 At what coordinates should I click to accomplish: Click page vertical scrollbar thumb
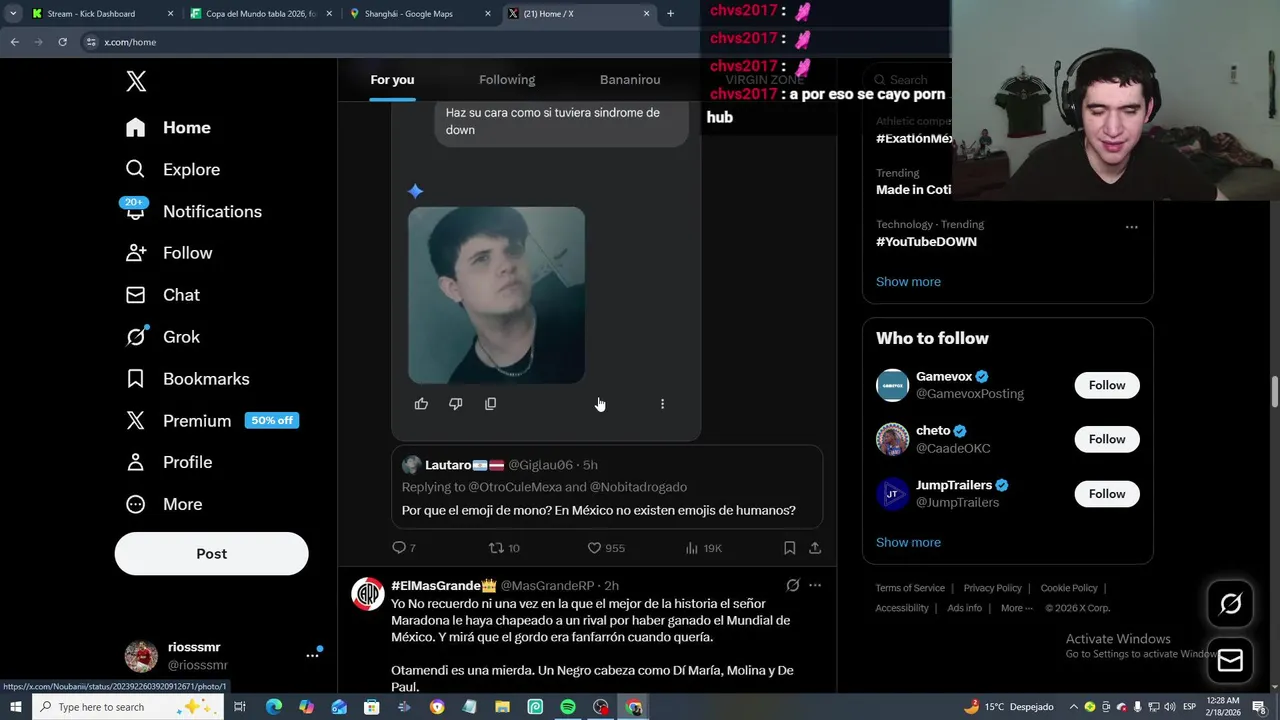point(1275,392)
